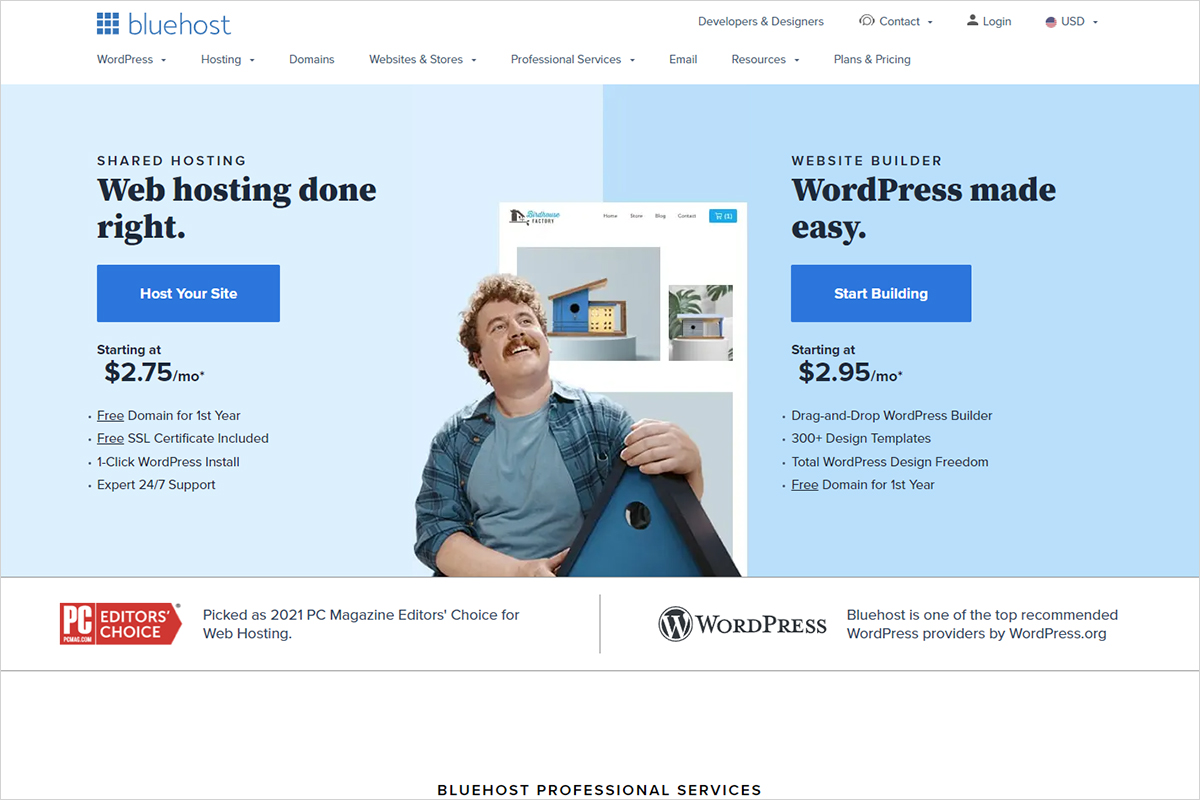Click the Host Your Site button
Image resolution: width=1200 pixels, height=800 pixels.
click(x=188, y=293)
